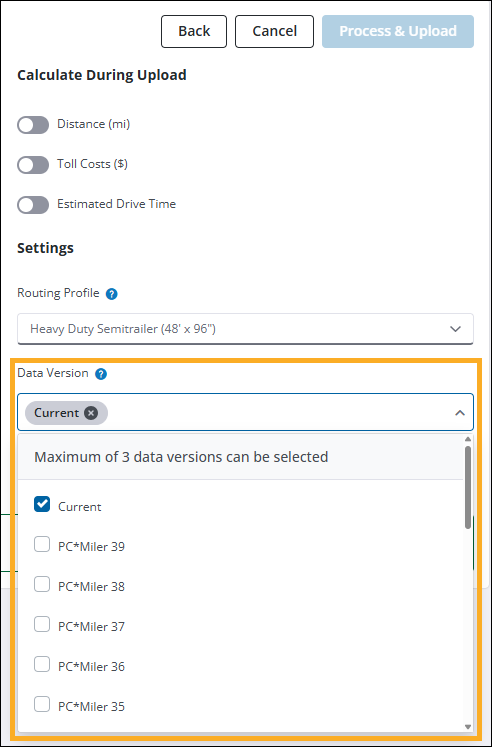The width and height of the screenshot is (492, 747).
Task: Click the list scrollbar down arrow
Action: 468,727
